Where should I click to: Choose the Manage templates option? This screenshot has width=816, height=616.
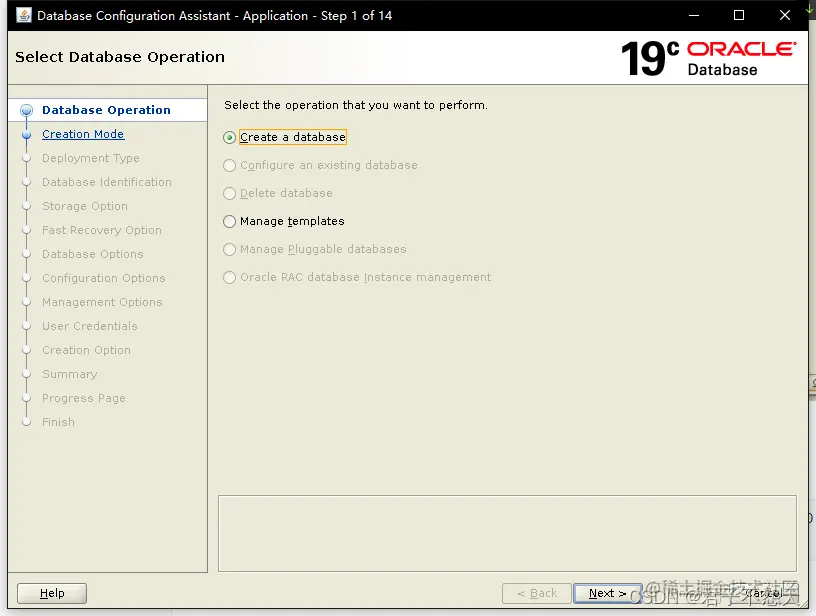pyautogui.click(x=284, y=222)
